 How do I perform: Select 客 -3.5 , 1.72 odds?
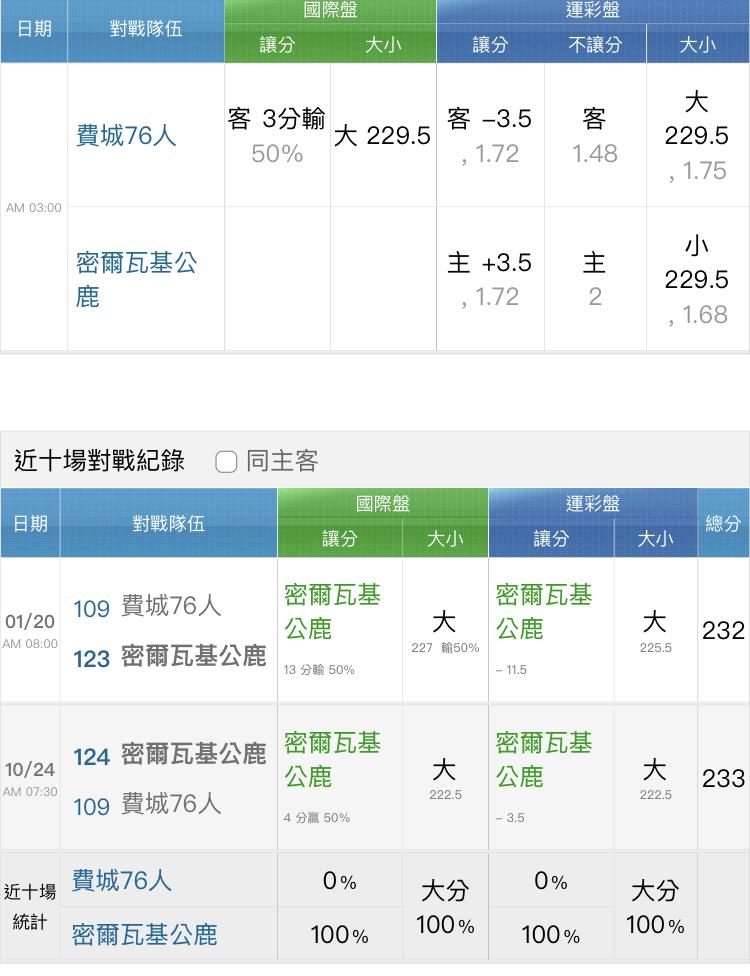pos(490,135)
